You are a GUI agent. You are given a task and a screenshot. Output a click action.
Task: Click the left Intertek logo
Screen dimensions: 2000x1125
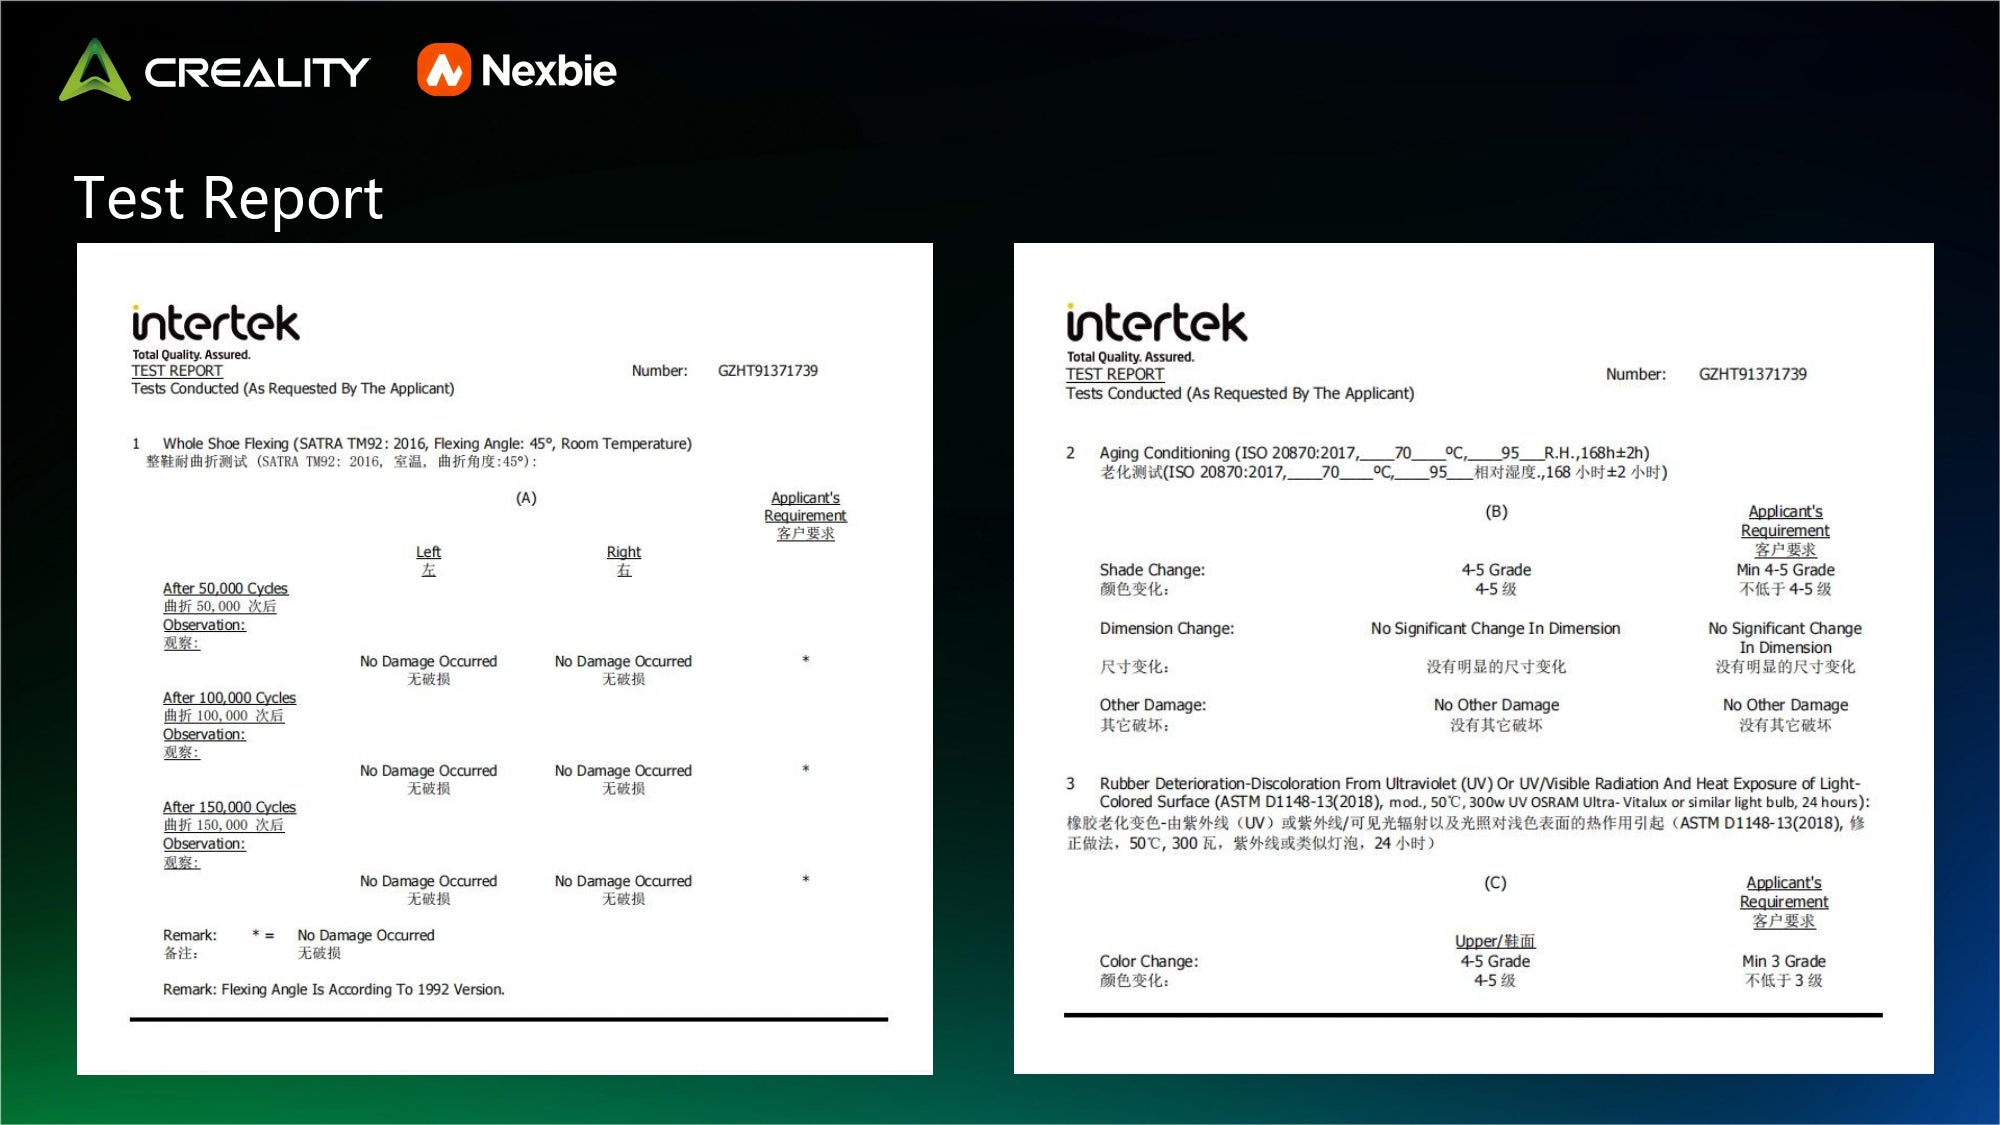coord(215,323)
